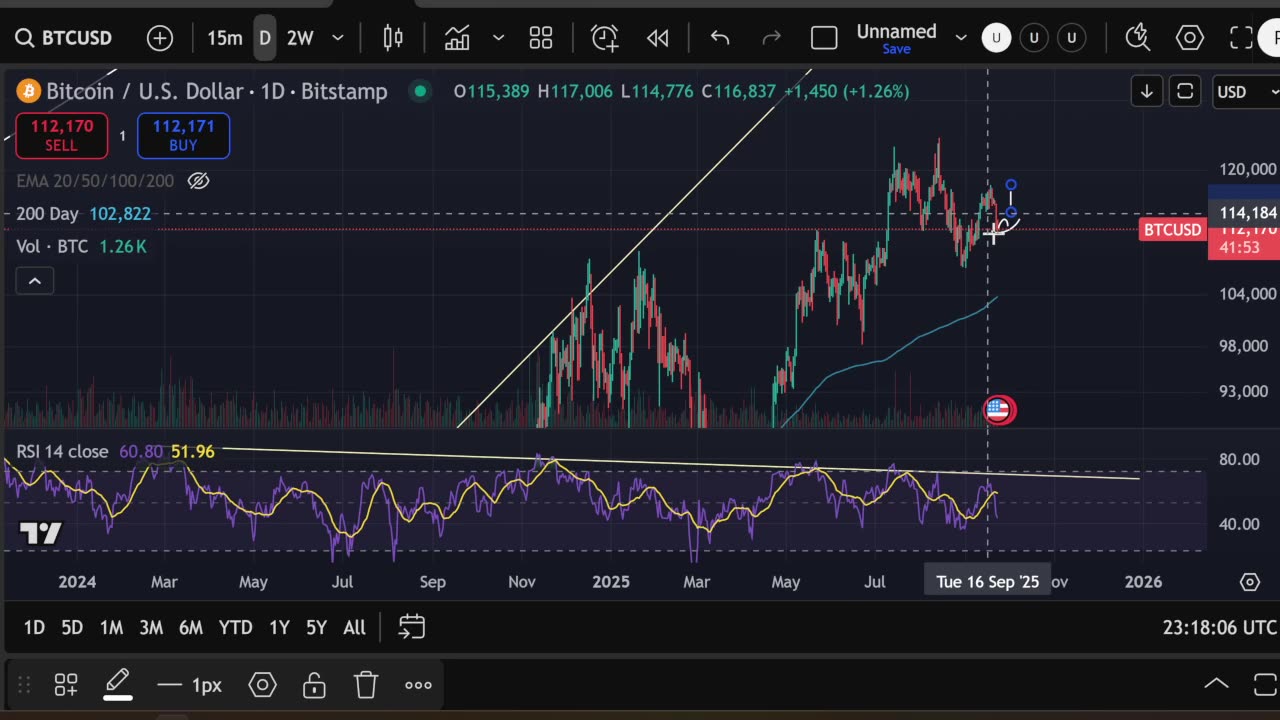Image resolution: width=1280 pixels, height=720 pixels.
Task: Open the Indicators menu icon
Action: 457,38
